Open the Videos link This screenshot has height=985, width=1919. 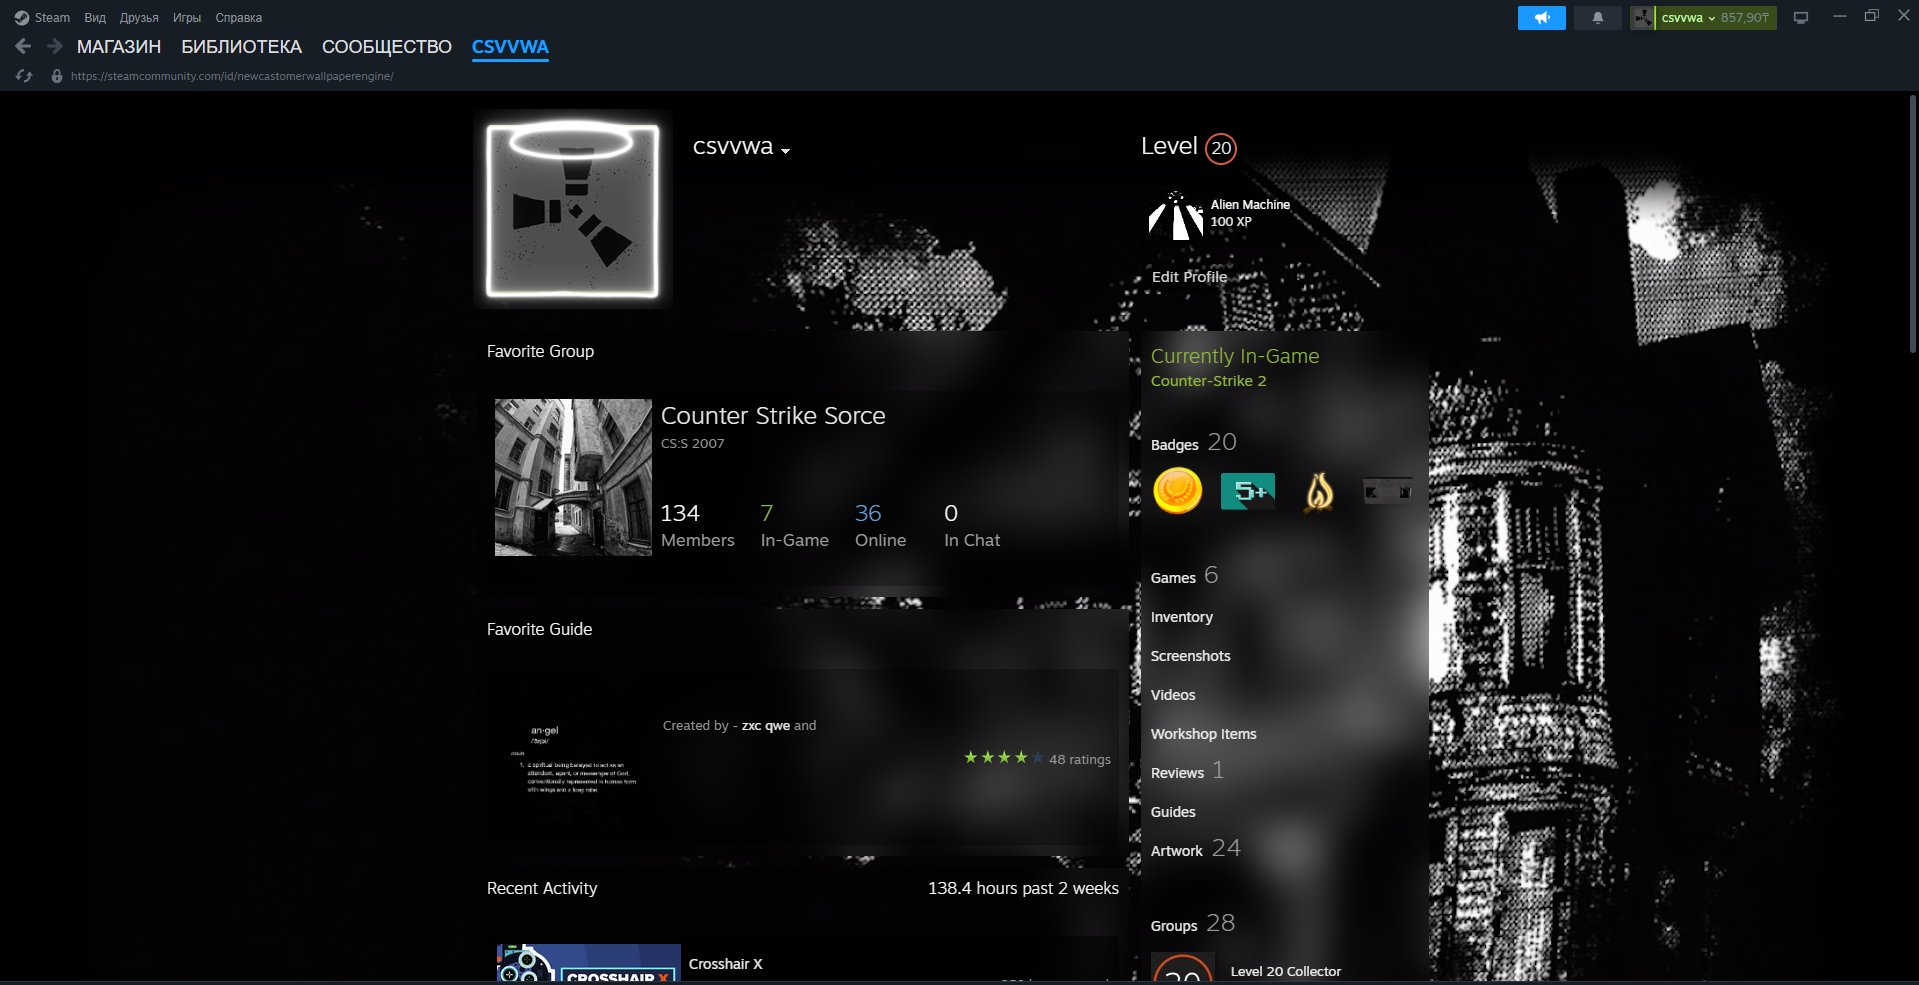pyautogui.click(x=1173, y=695)
